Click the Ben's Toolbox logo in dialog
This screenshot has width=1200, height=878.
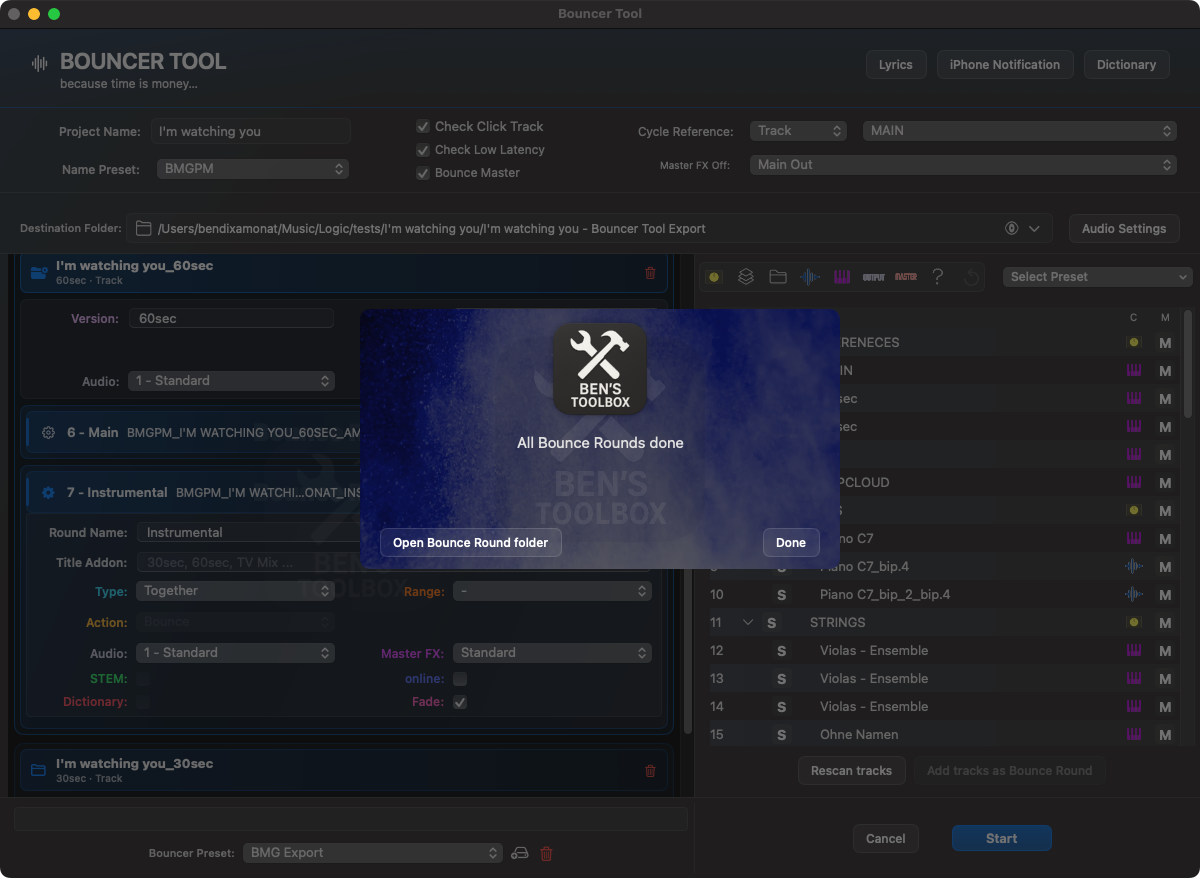(x=600, y=369)
